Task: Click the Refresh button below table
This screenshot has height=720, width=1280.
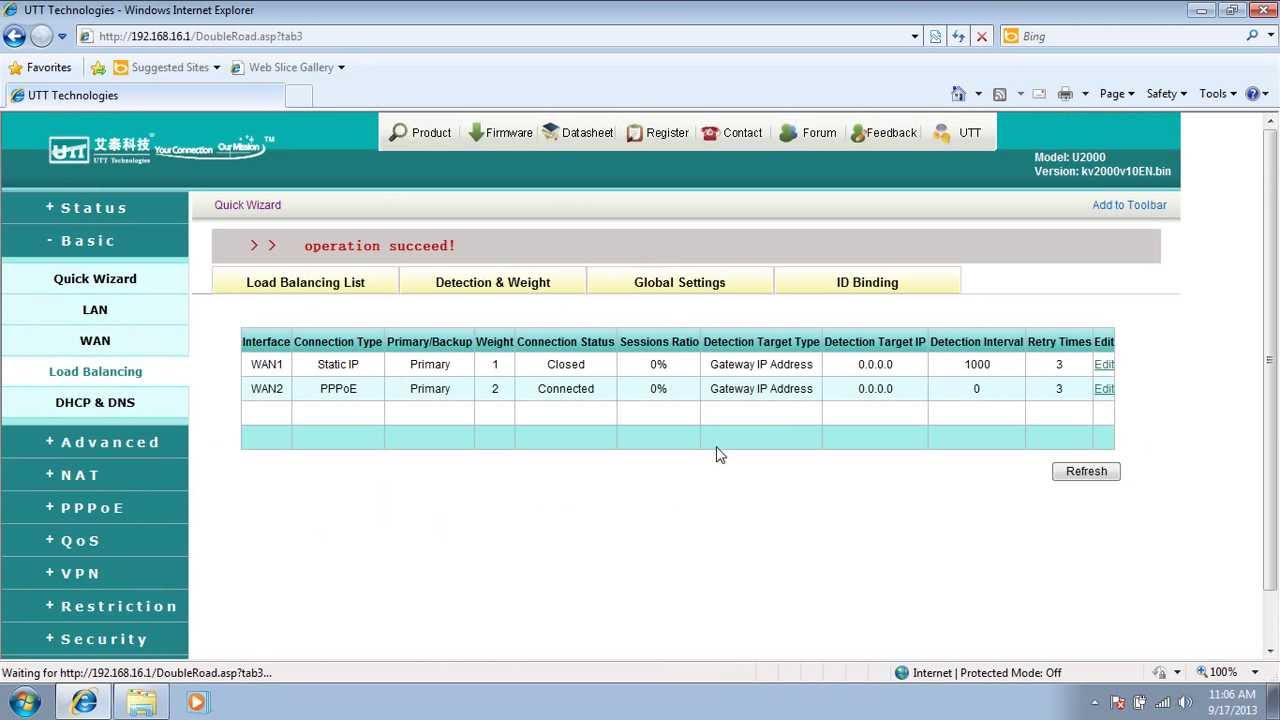Action: tap(1086, 471)
